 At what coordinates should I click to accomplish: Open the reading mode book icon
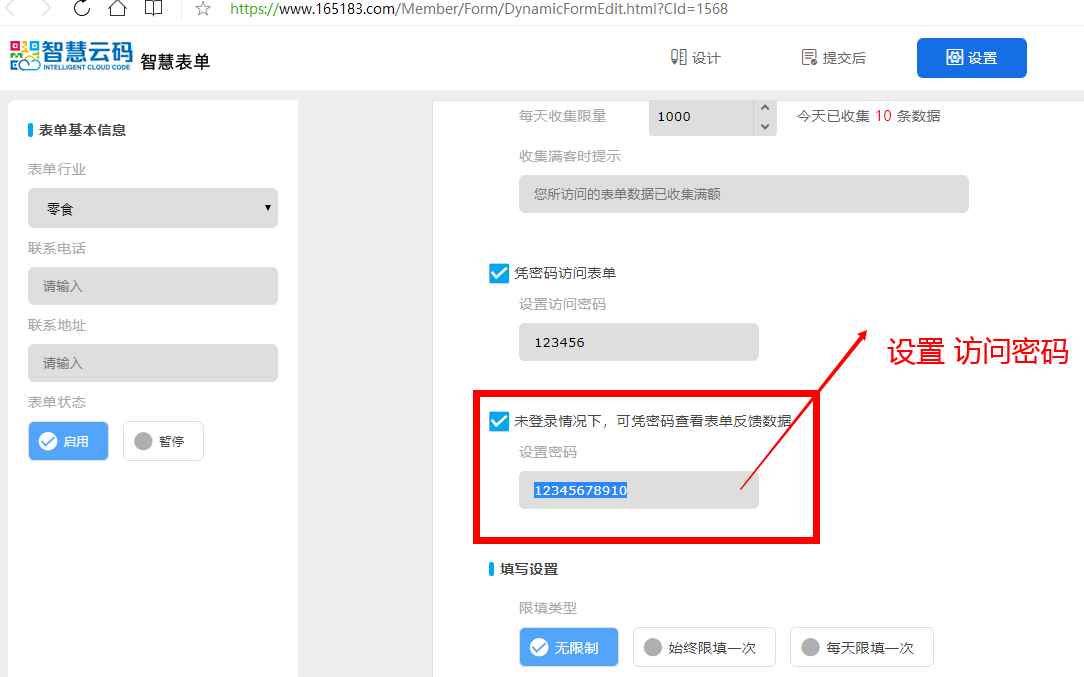(153, 9)
